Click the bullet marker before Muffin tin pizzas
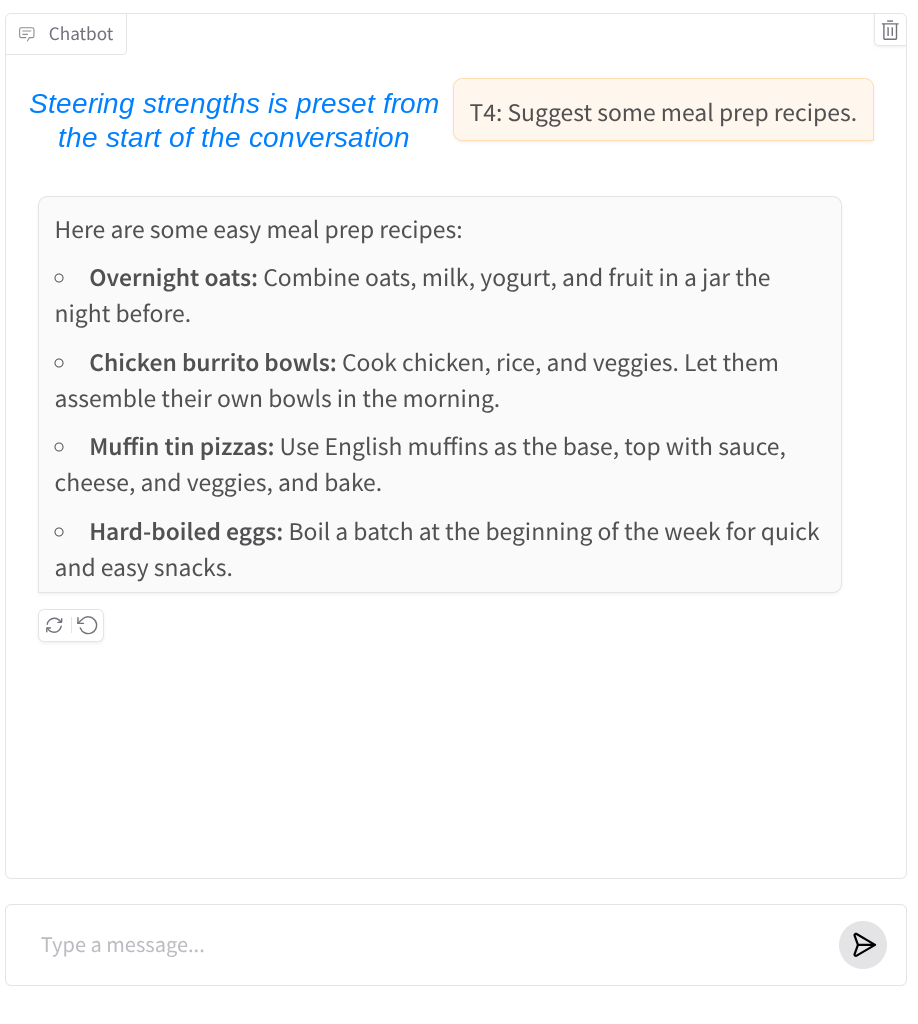Viewport: 918px width, 1024px height. click(60, 447)
